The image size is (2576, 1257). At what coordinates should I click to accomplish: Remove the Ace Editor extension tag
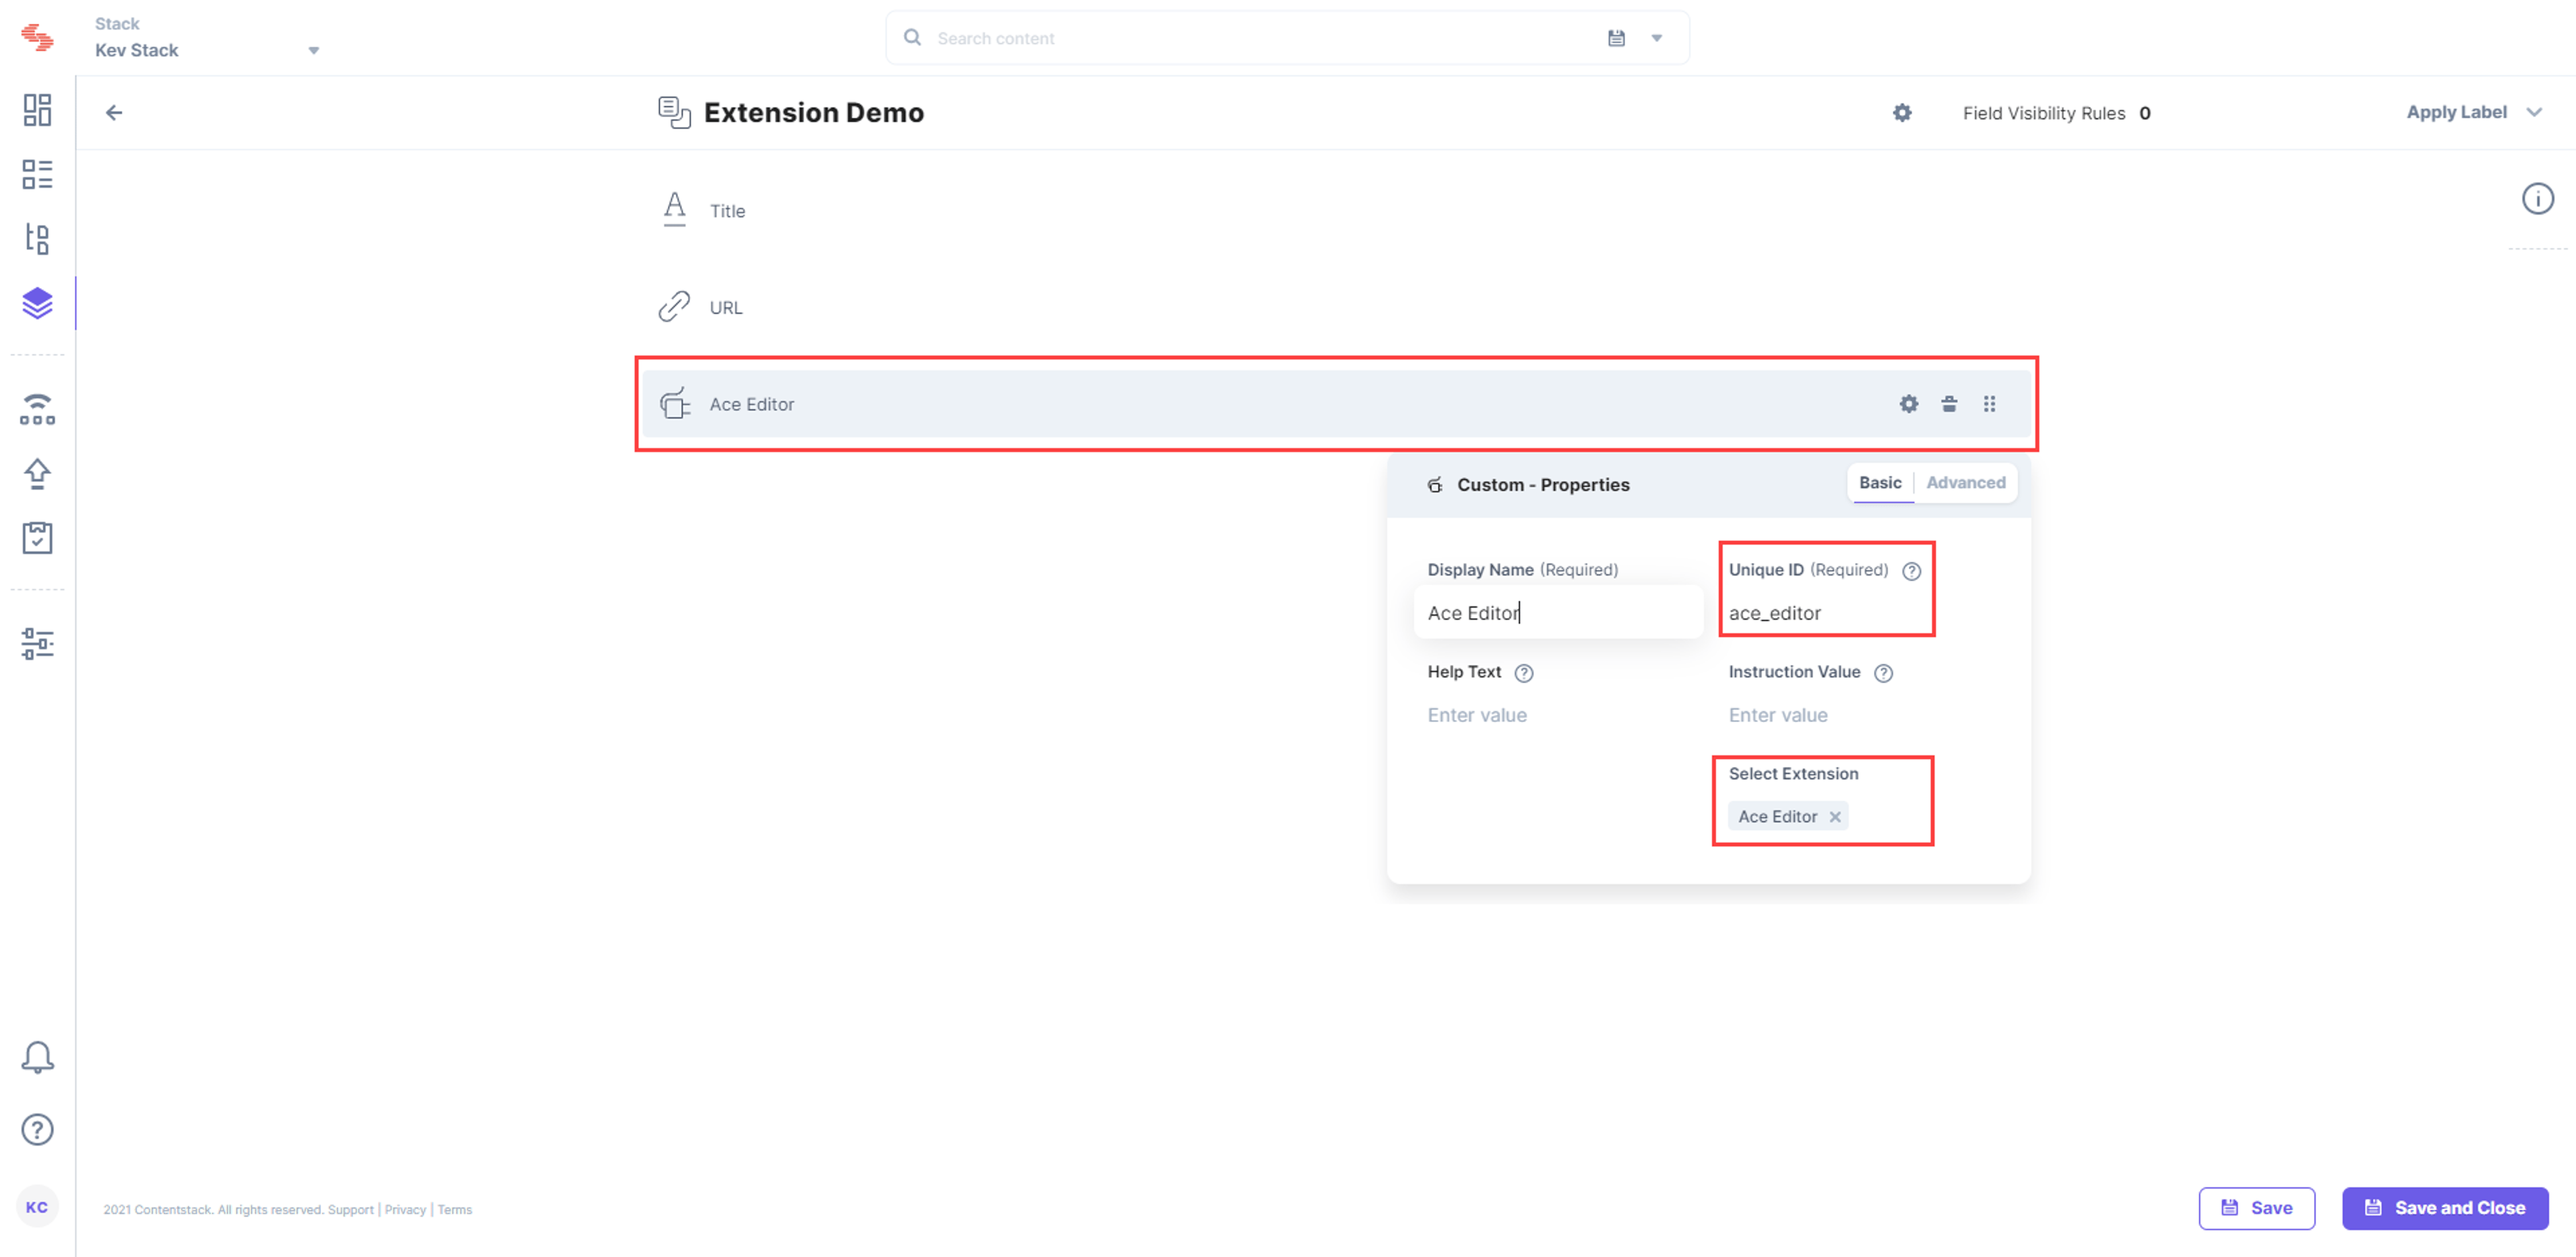coord(1835,817)
